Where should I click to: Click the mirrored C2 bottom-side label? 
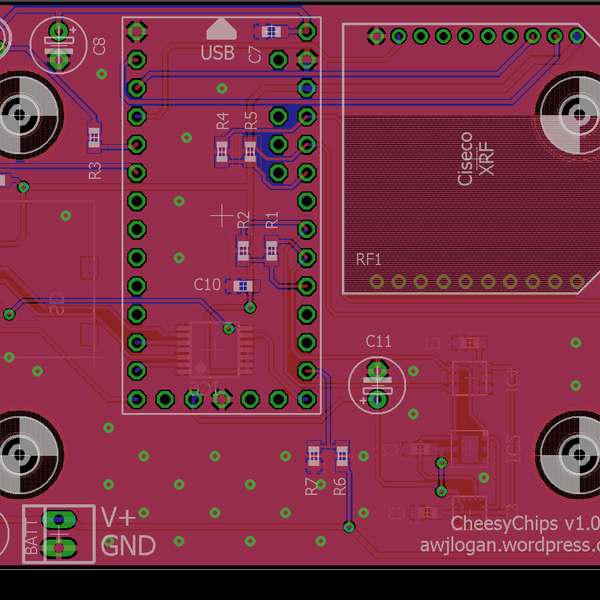pos(390,450)
